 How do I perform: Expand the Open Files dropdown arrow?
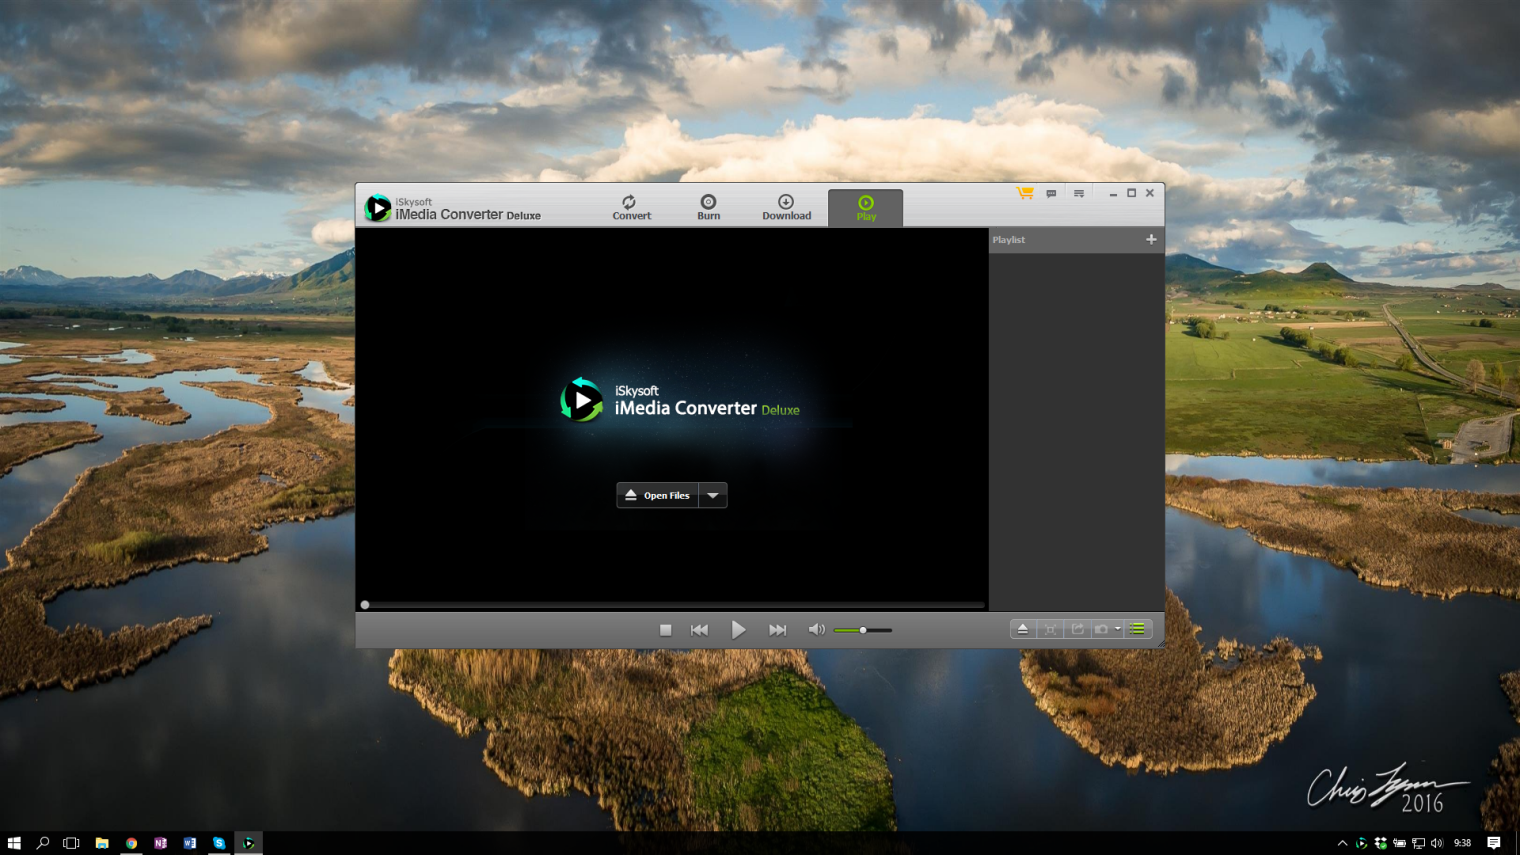click(713, 495)
